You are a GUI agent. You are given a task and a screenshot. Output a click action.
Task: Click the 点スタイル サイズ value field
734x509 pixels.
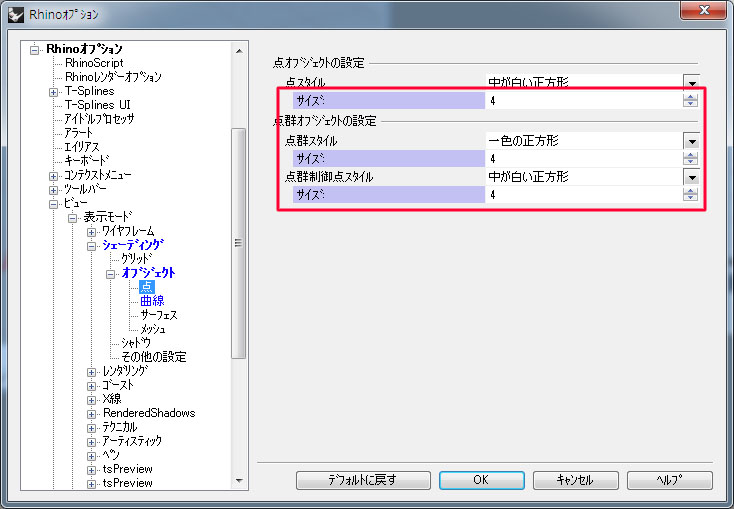(x=584, y=101)
